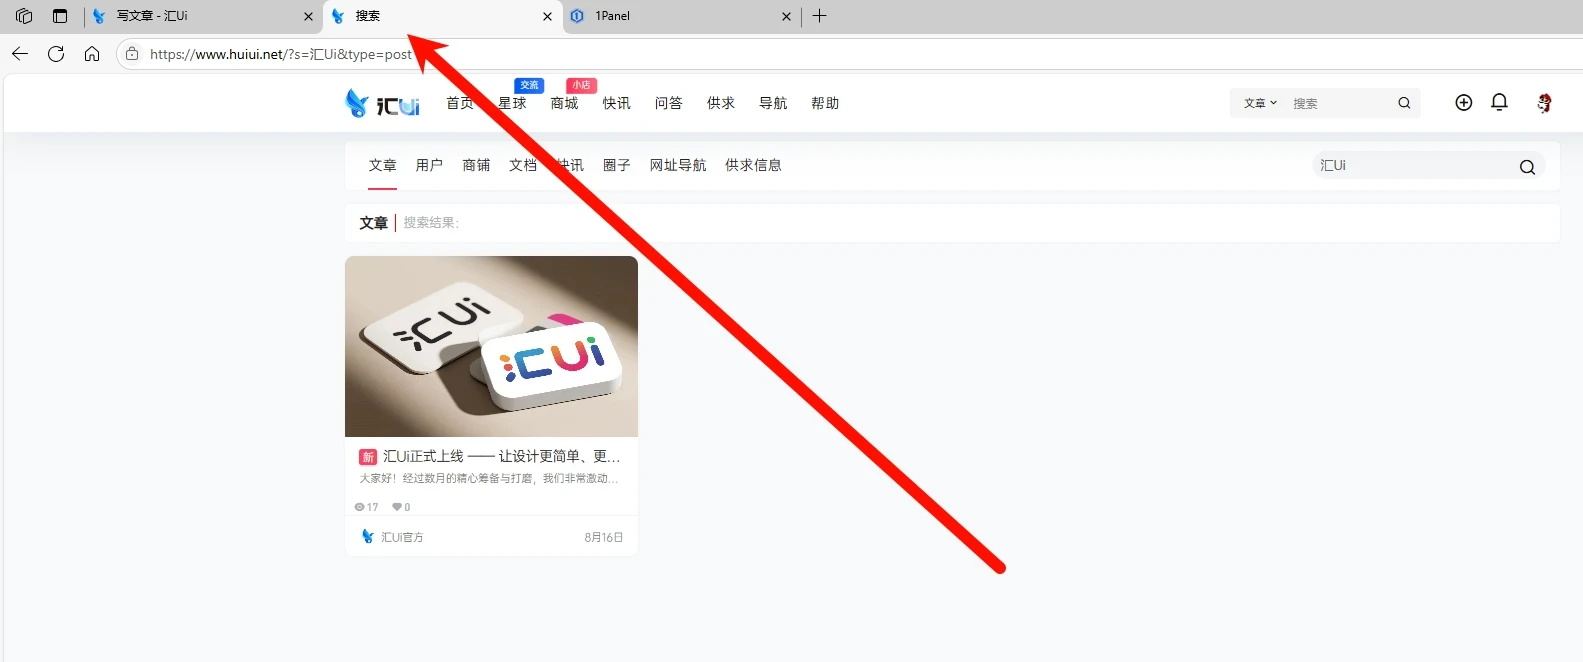Open the 汇Ui article thumbnail image

(491, 346)
